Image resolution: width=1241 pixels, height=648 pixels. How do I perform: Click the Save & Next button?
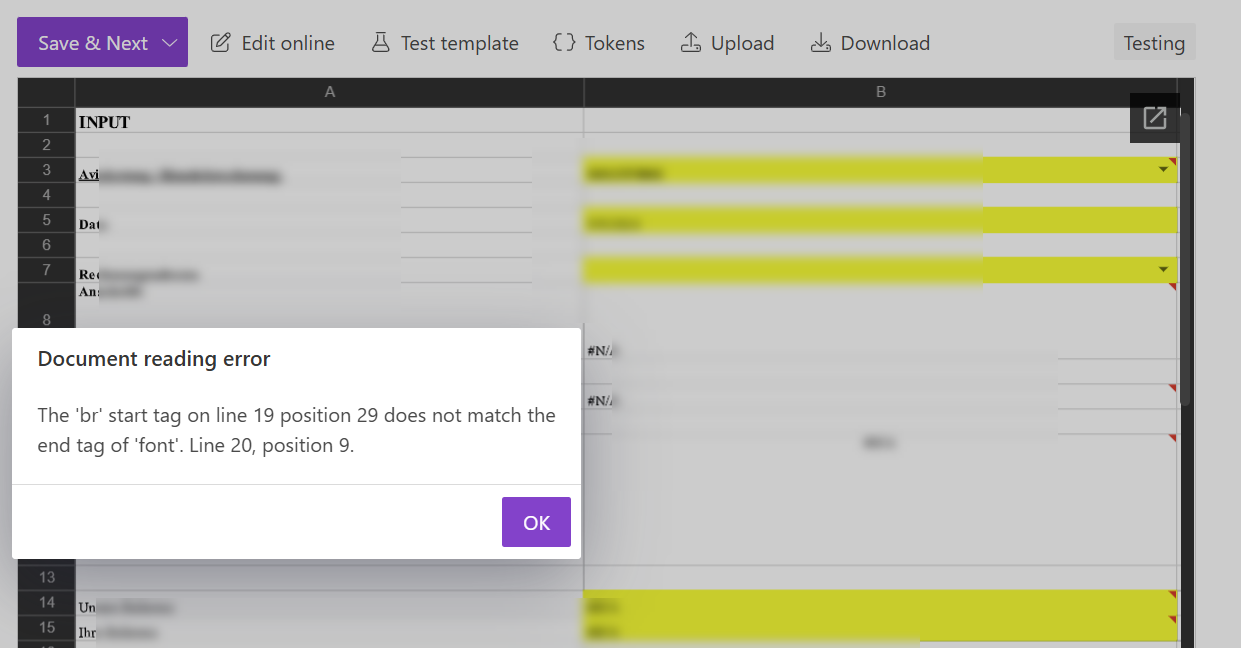[92, 43]
